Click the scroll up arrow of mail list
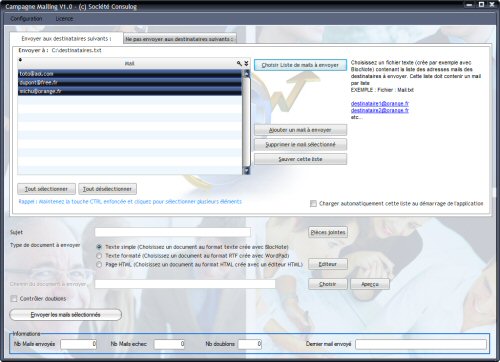The image size is (500, 362). pos(247,73)
